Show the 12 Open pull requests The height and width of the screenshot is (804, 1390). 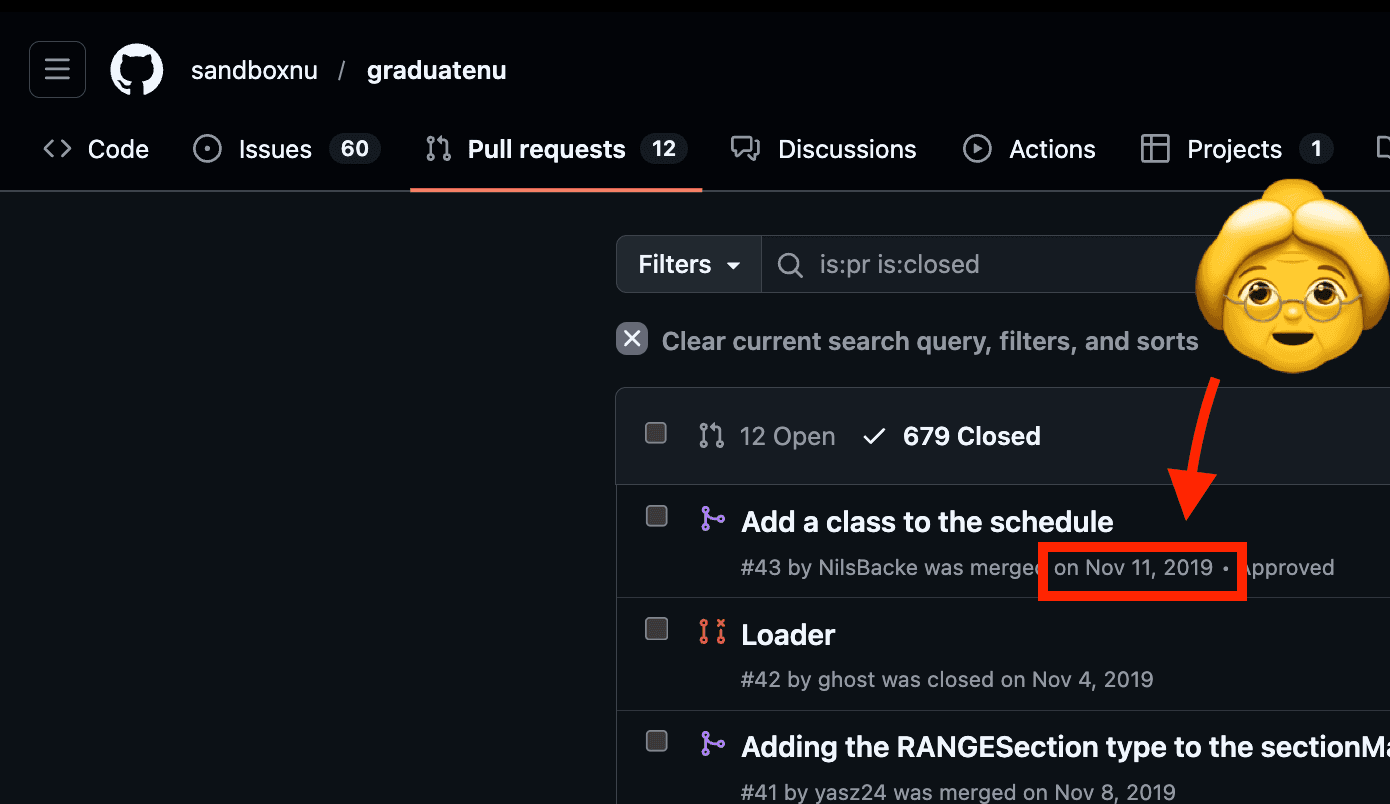768,437
